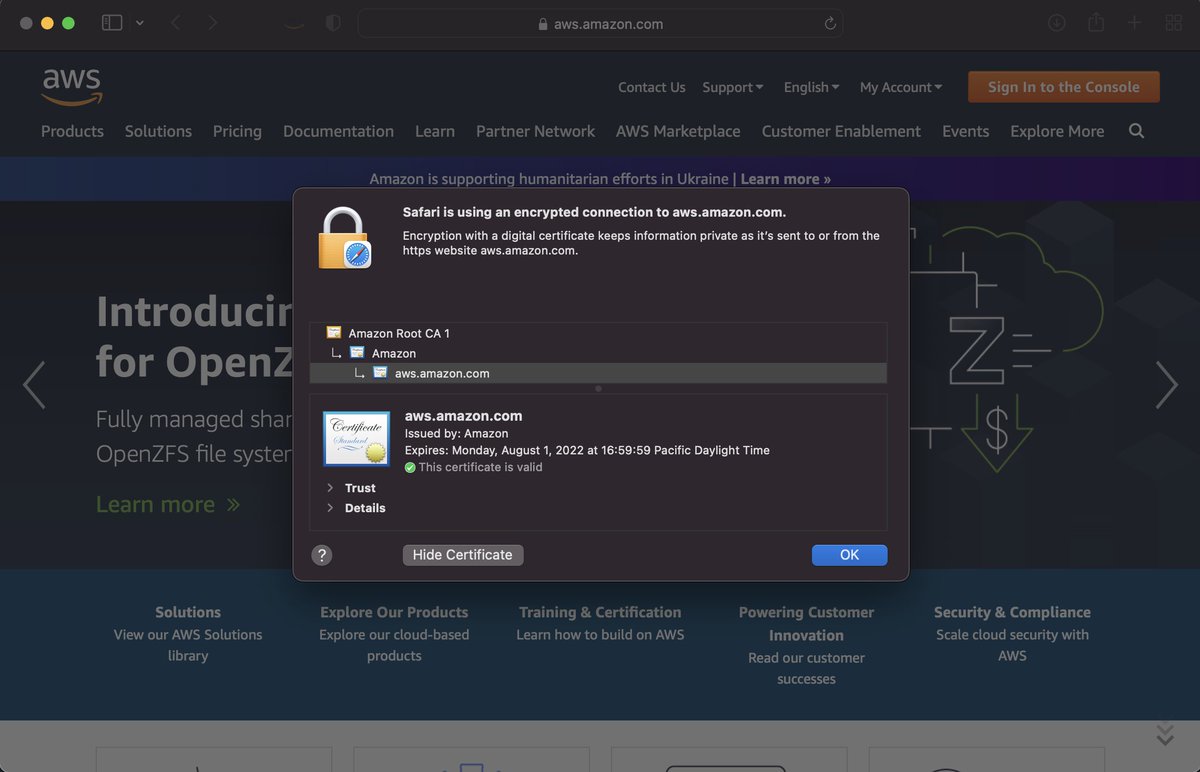Screen dimensions: 1200x772
Task: Open Explore More in navigation
Action: (x=1057, y=131)
